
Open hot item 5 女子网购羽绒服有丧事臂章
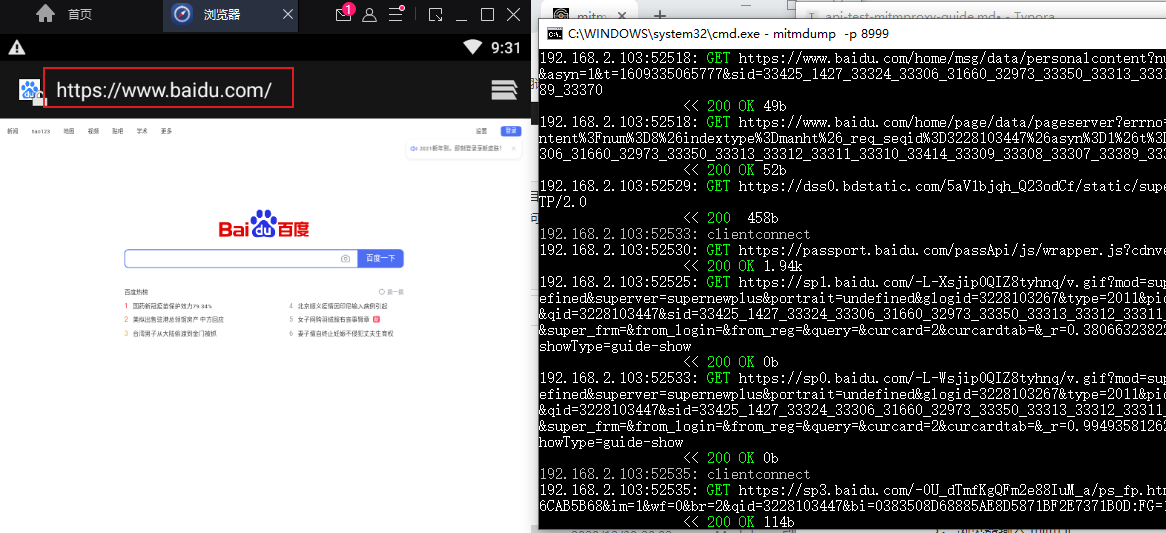pos(335,320)
